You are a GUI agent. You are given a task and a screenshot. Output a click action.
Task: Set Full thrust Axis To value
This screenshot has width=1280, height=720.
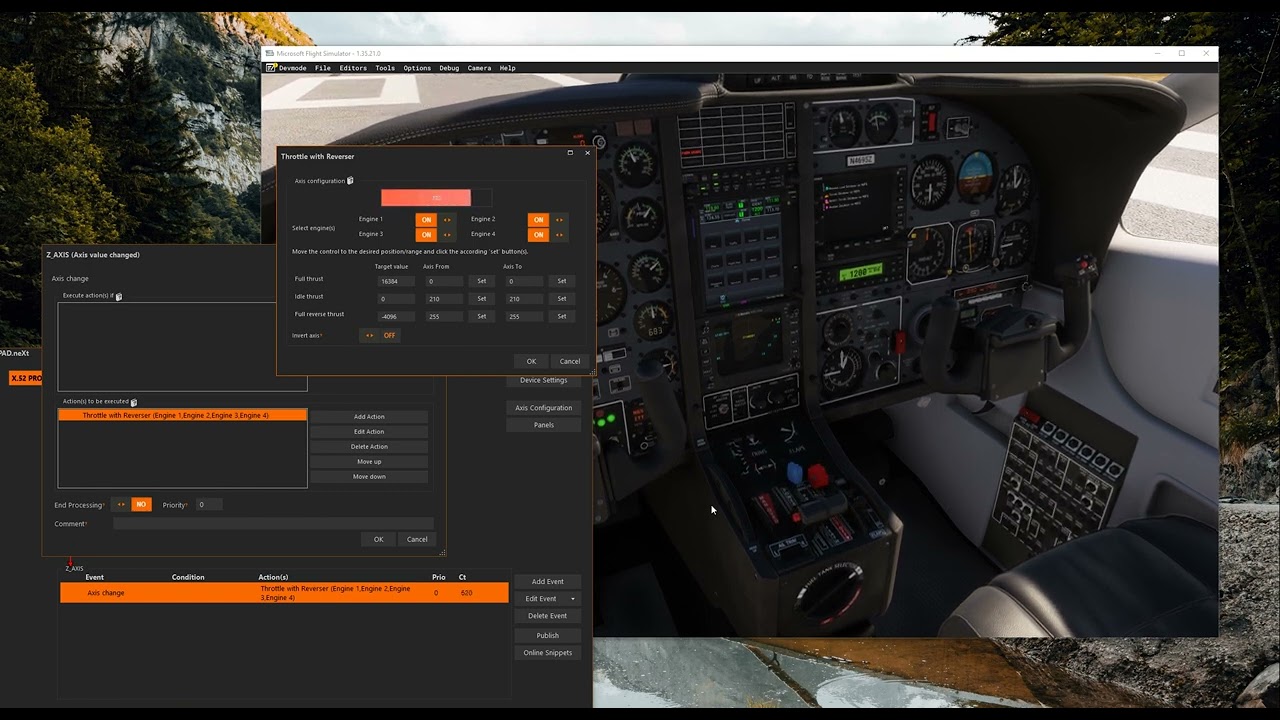pos(562,281)
